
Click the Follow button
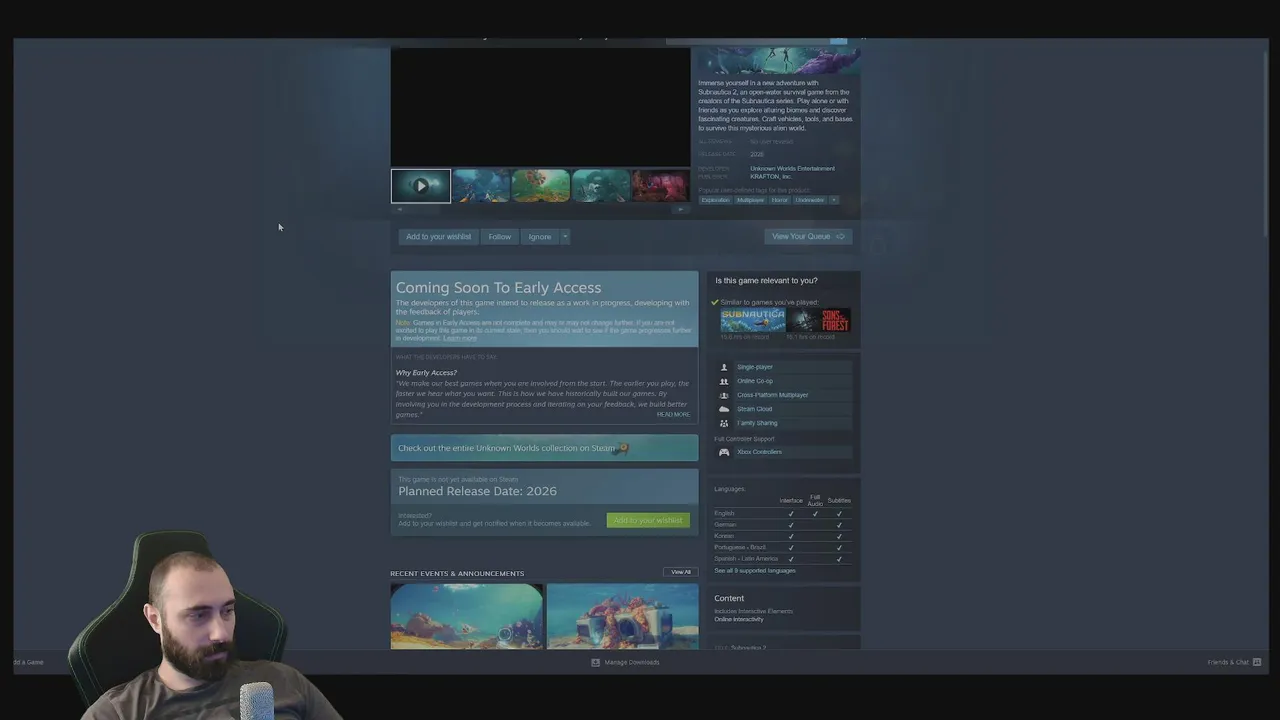tap(500, 237)
